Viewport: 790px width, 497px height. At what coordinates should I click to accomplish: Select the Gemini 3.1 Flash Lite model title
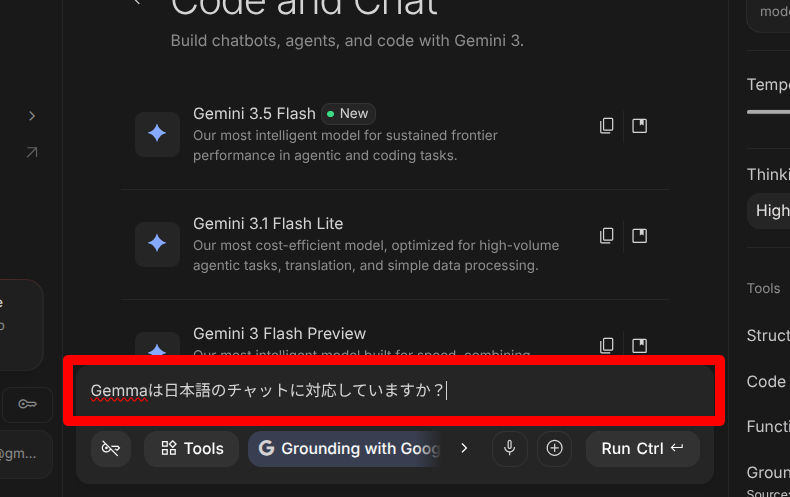tap(268, 223)
